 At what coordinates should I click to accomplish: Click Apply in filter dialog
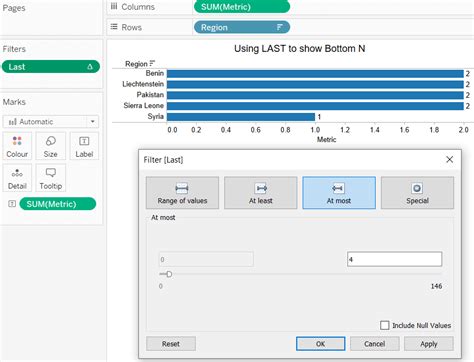pyautogui.click(x=429, y=344)
